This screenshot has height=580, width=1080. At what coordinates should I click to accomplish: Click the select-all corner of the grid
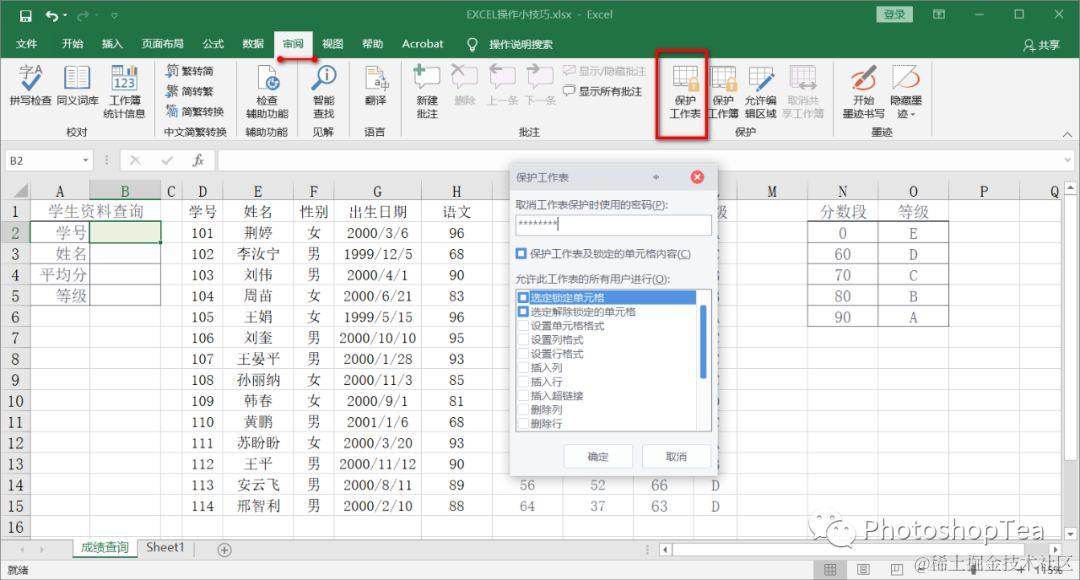(16, 191)
